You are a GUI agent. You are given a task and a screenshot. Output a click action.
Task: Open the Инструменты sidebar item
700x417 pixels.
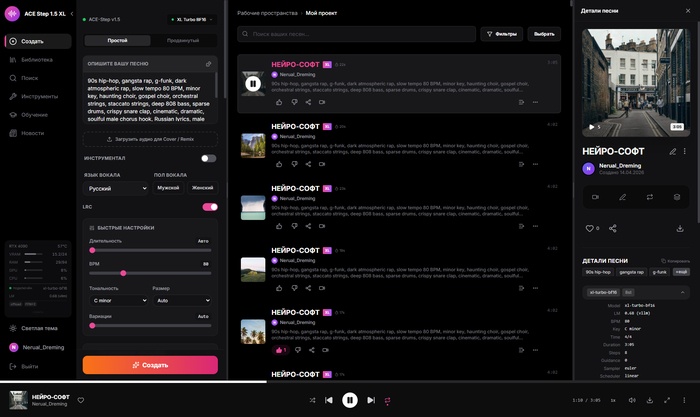click(38, 96)
